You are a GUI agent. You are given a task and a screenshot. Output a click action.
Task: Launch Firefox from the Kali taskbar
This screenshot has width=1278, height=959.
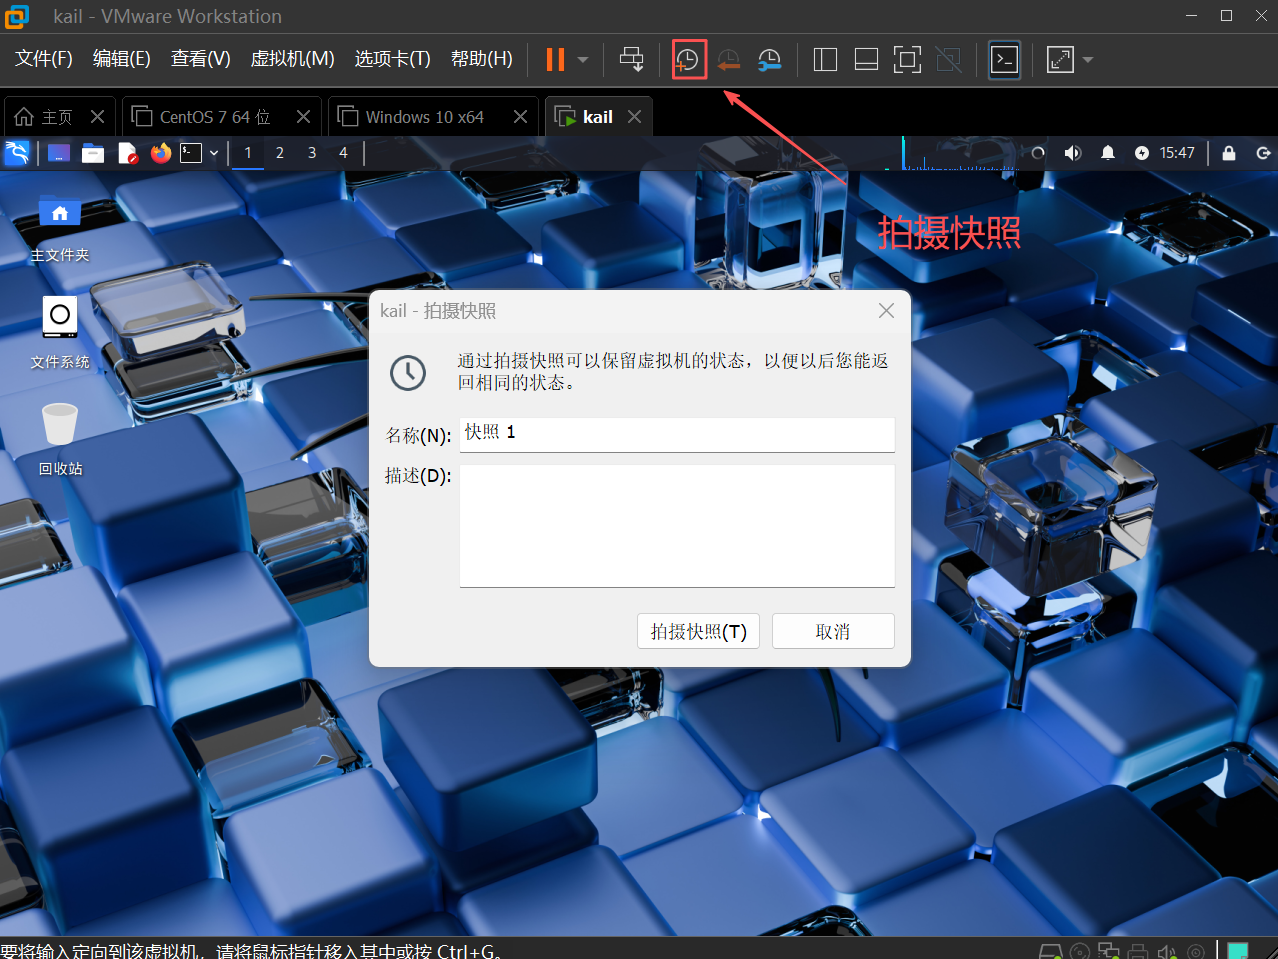click(x=160, y=153)
